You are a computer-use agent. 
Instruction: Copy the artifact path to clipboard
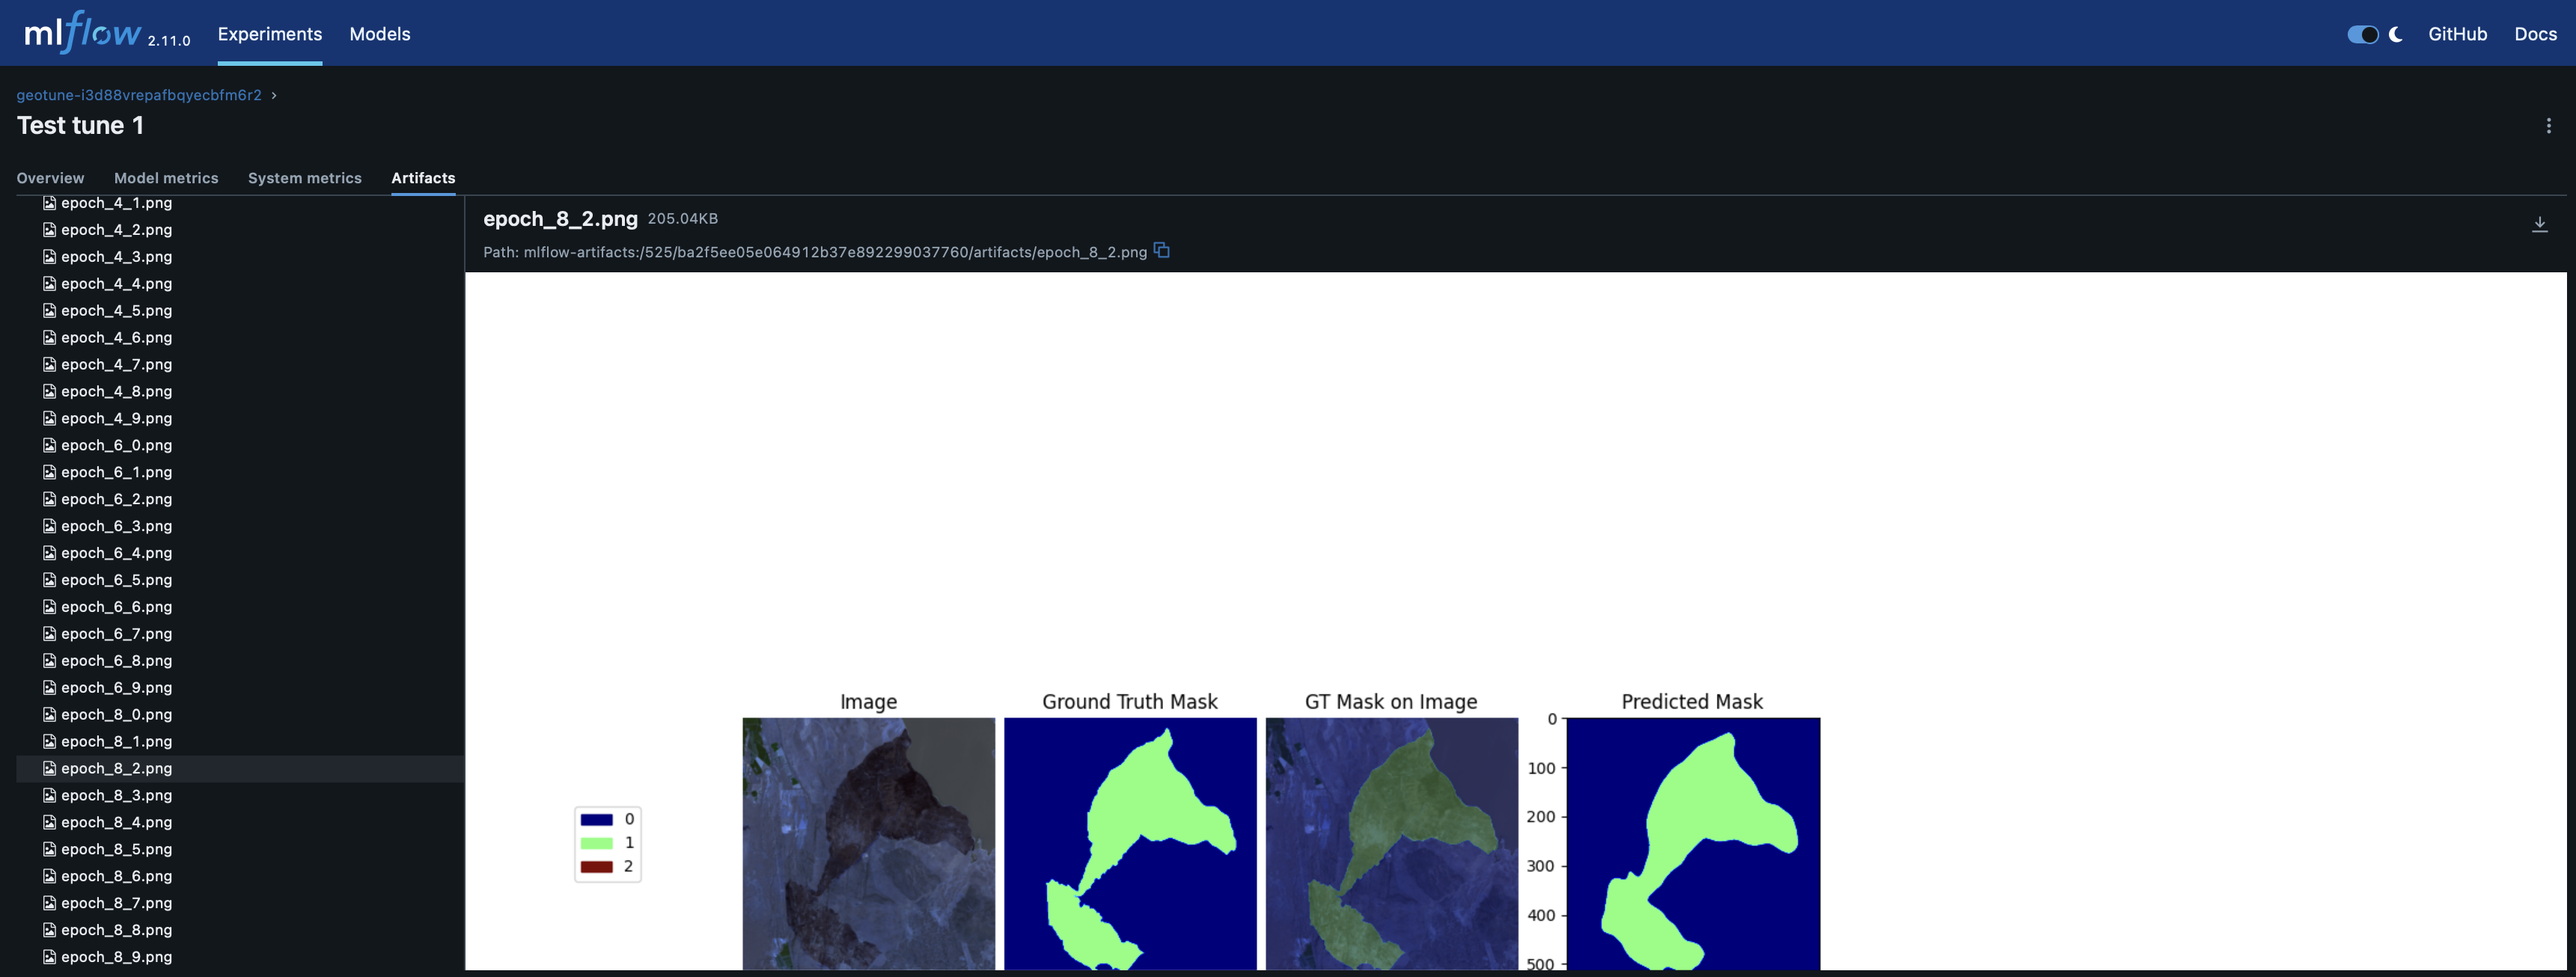pos(1161,250)
